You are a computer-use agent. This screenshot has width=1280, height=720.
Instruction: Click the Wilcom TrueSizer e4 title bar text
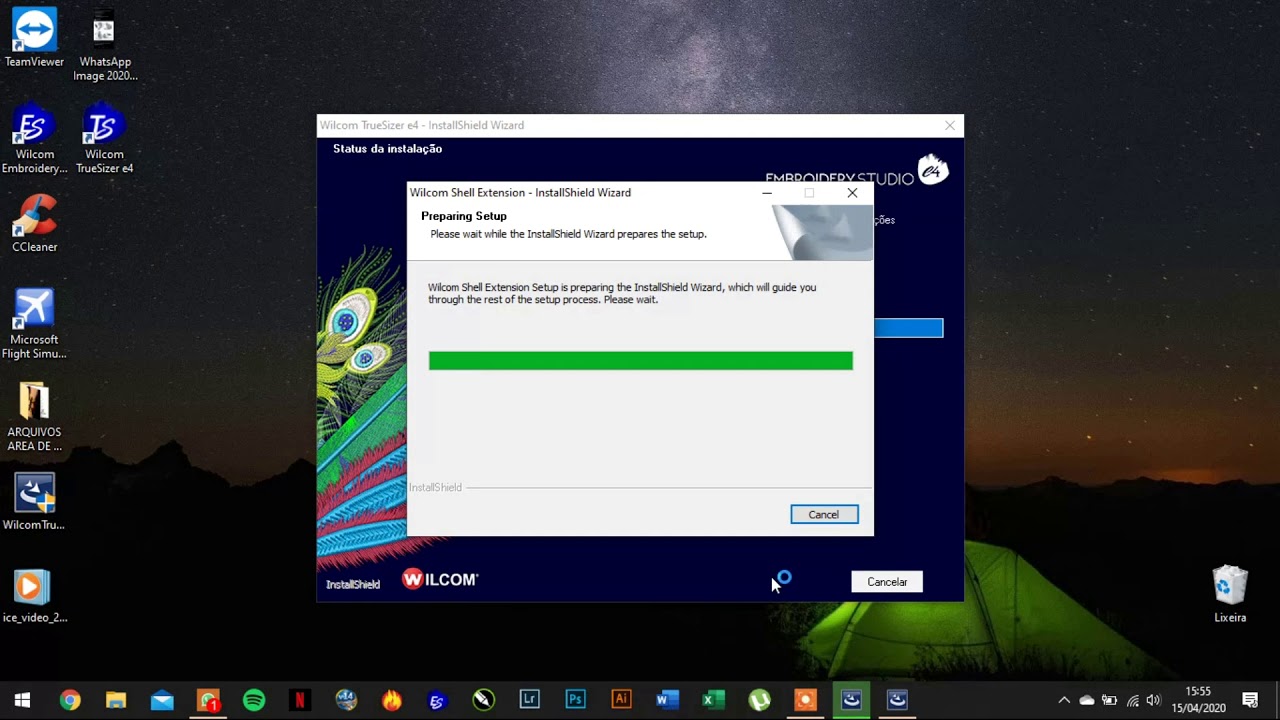[x=422, y=125]
